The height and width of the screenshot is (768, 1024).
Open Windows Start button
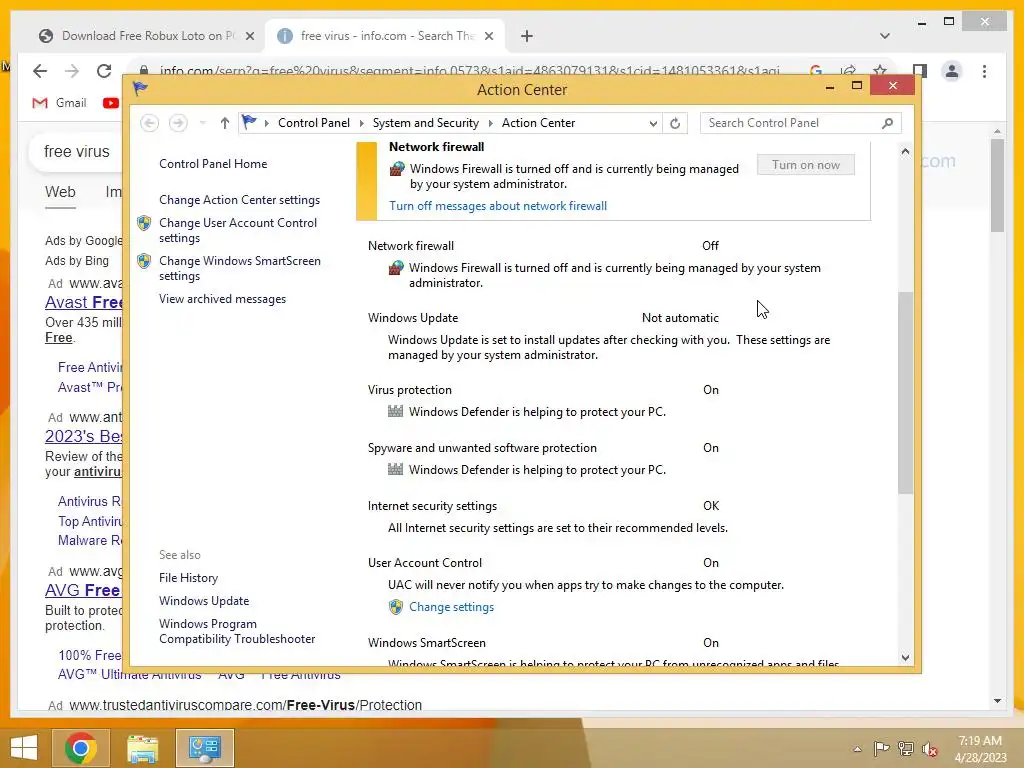point(24,748)
